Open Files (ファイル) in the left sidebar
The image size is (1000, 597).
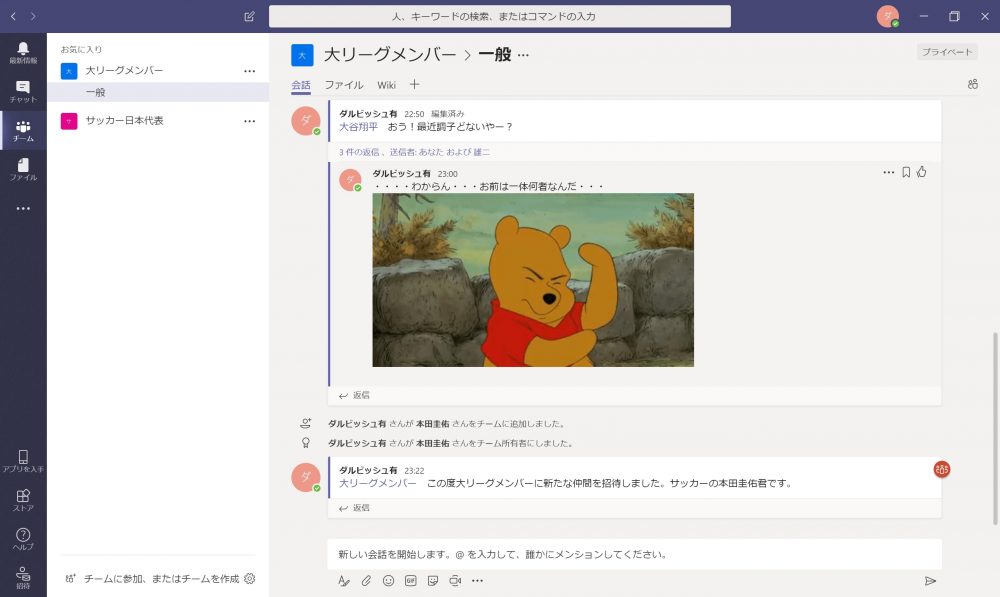coord(23,169)
